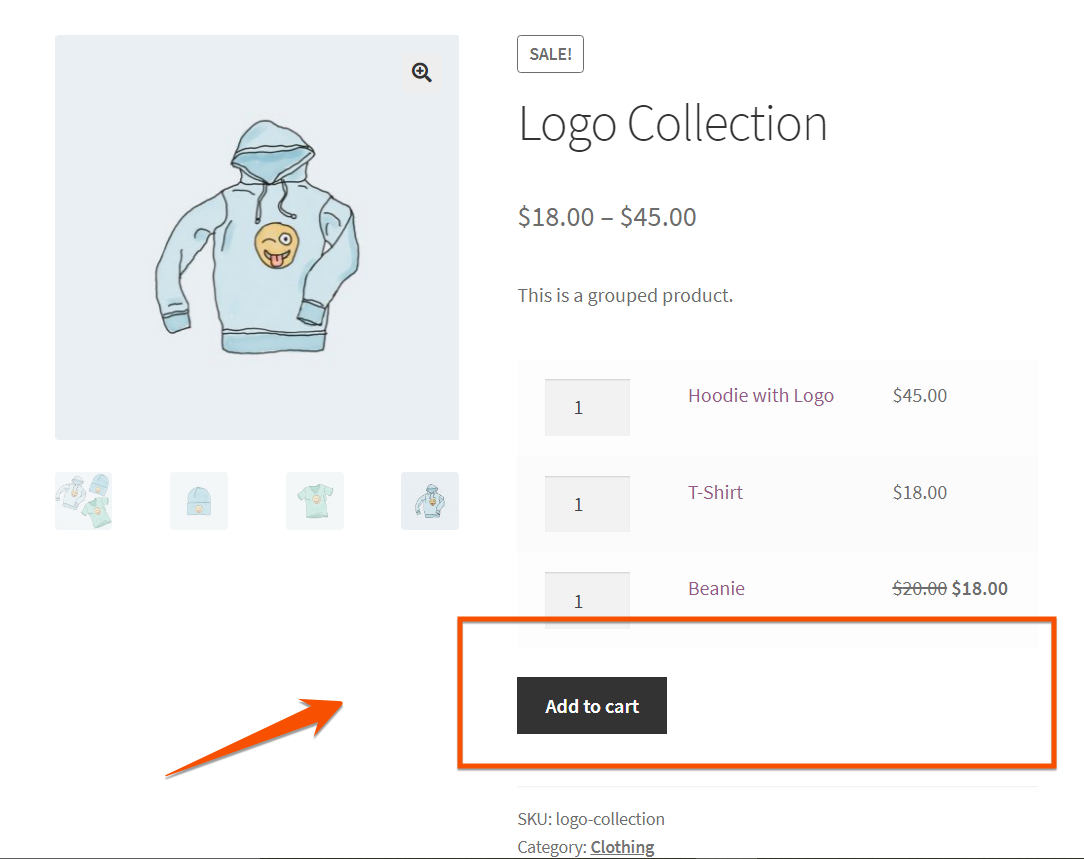Click the first logo collection thumbnail
The image size is (1084, 859).
coord(83,500)
